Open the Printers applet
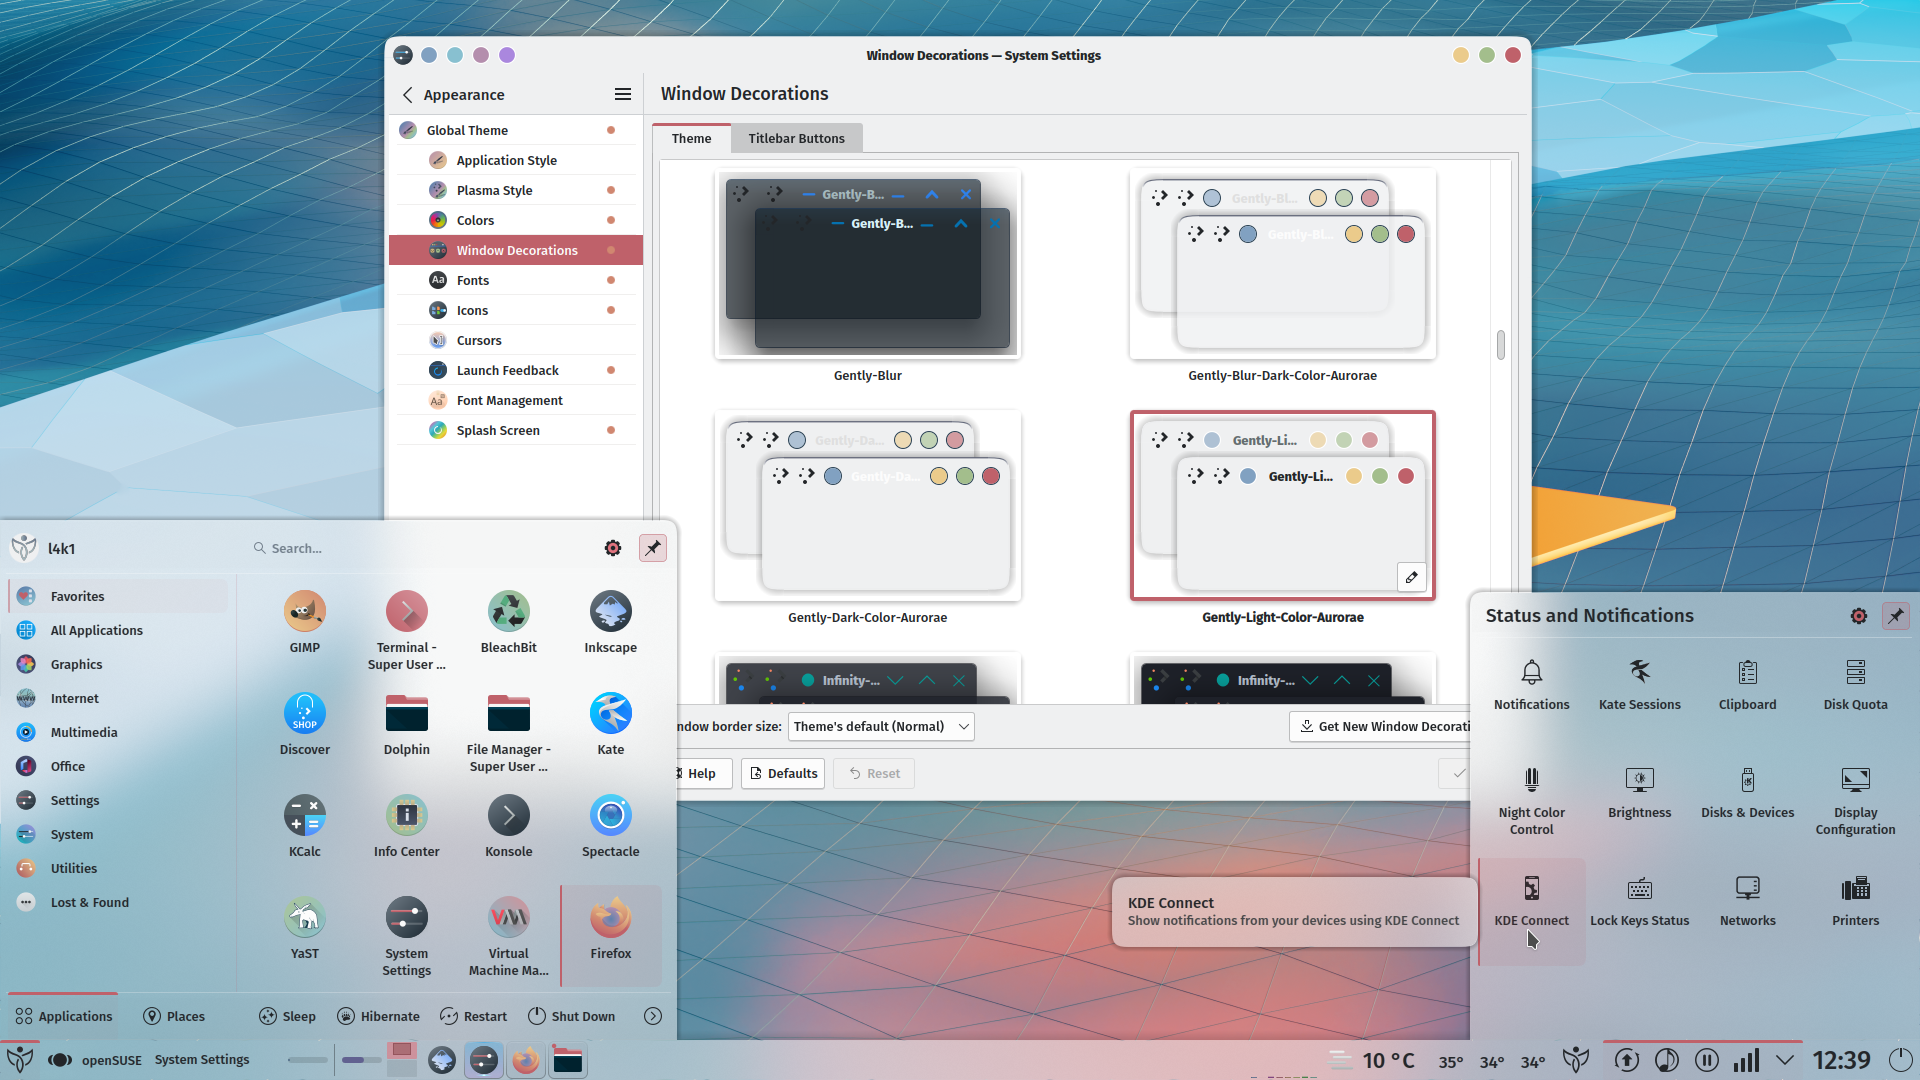This screenshot has height=1080, width=1920. (x=1855, y=901)
